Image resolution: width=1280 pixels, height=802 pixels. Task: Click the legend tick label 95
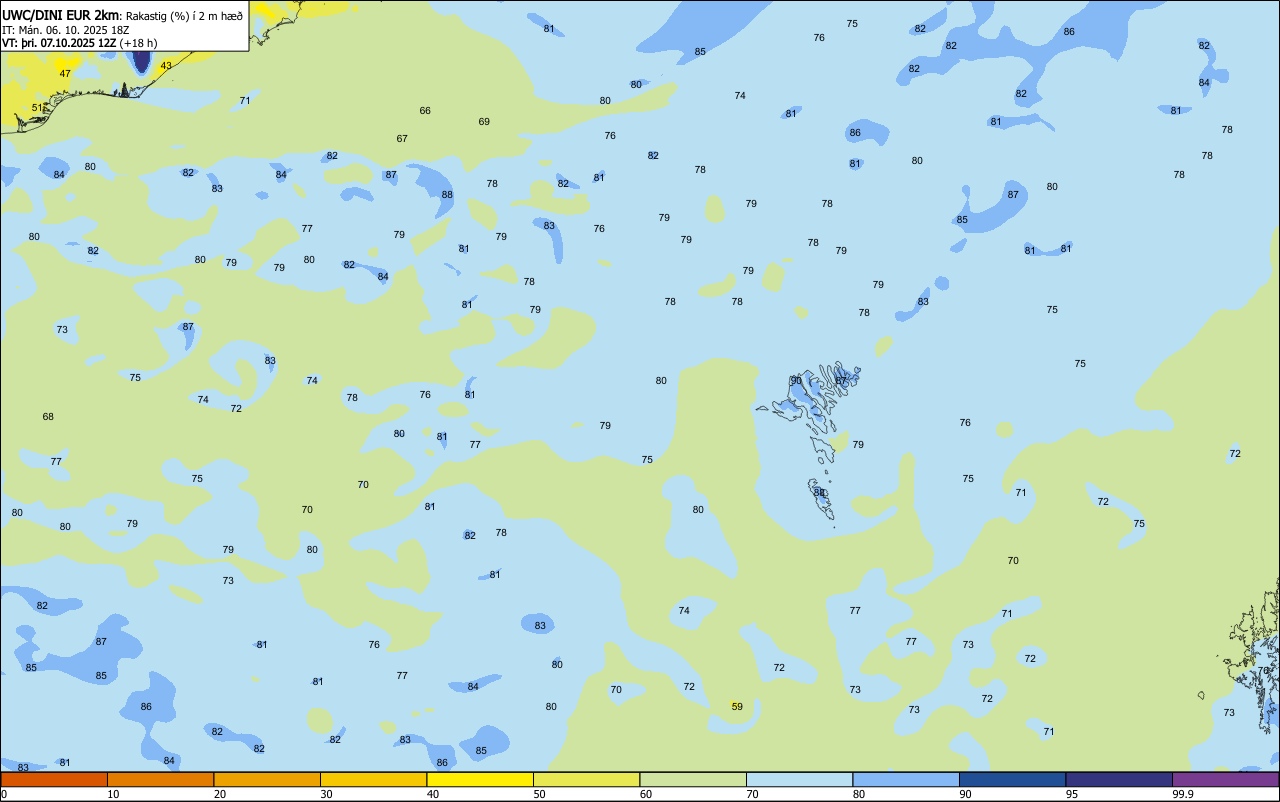point(1072,794)
